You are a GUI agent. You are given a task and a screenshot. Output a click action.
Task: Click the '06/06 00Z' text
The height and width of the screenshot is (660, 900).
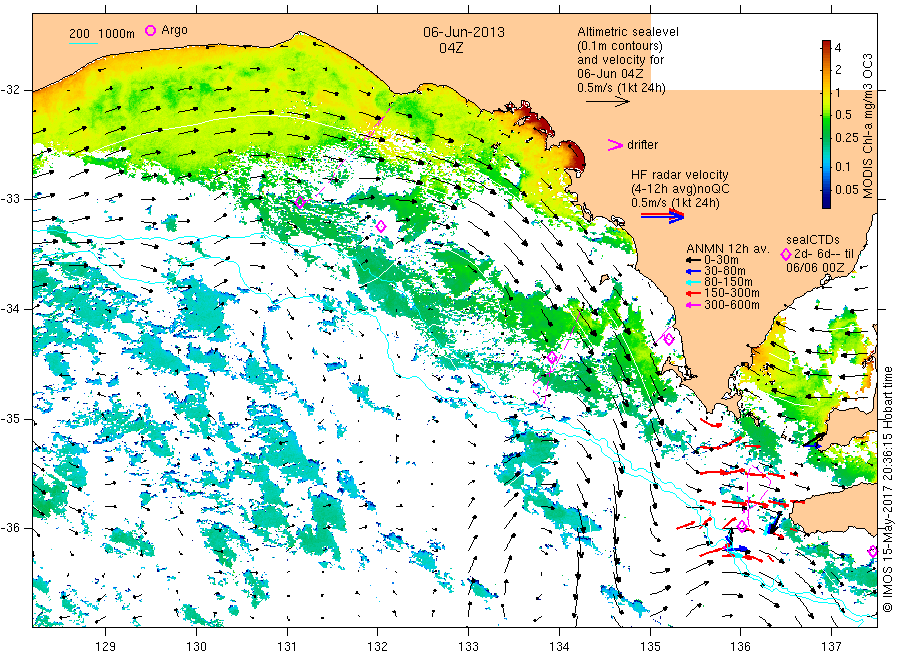coord(815,267)
